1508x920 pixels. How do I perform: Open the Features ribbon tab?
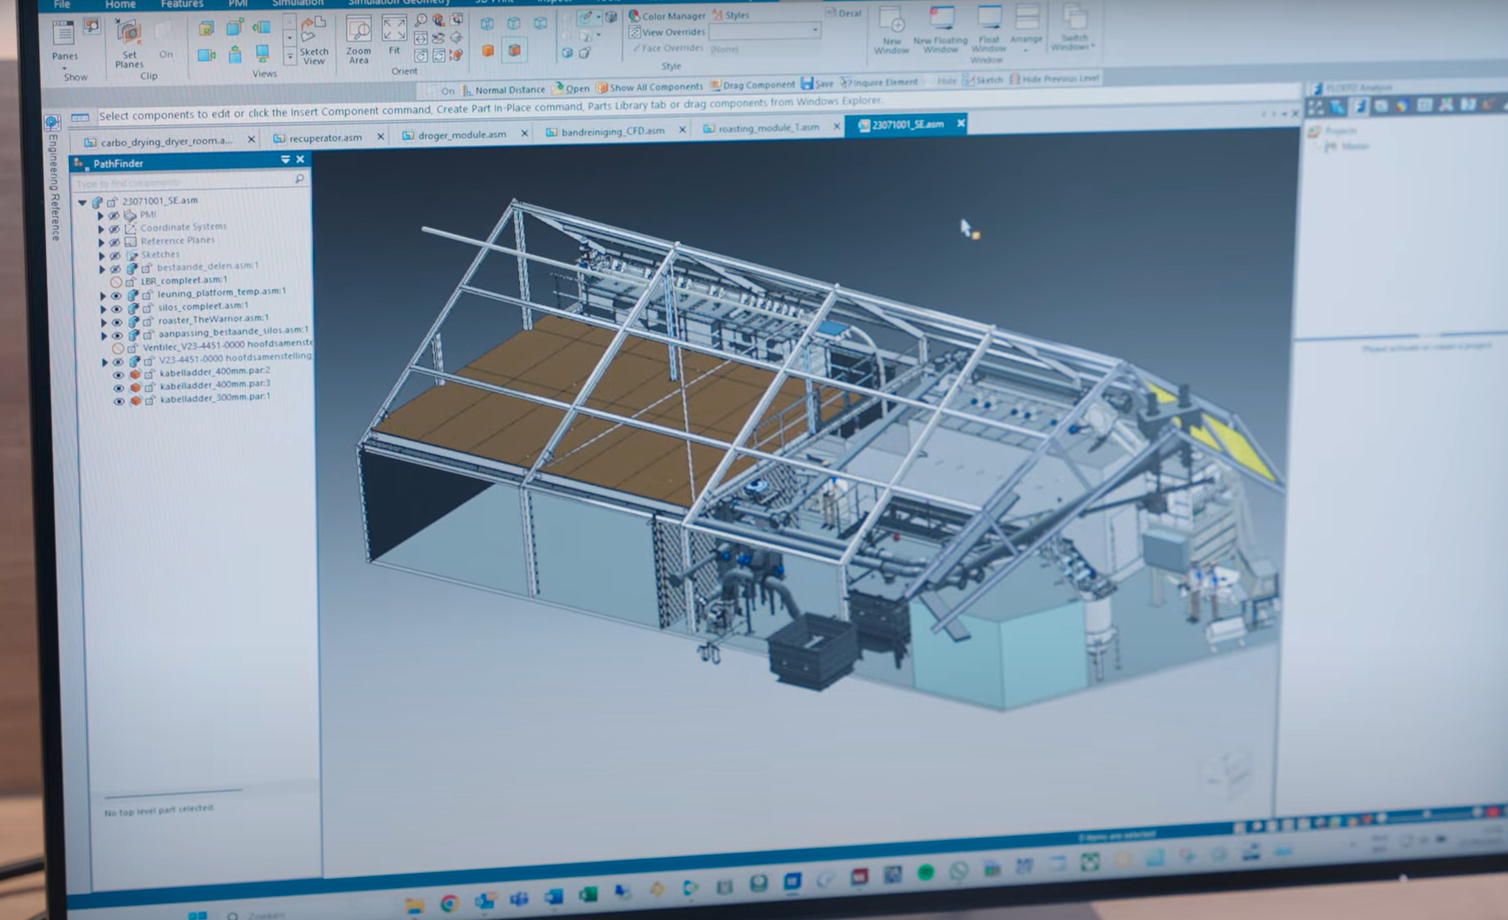(x=181, y=5)
